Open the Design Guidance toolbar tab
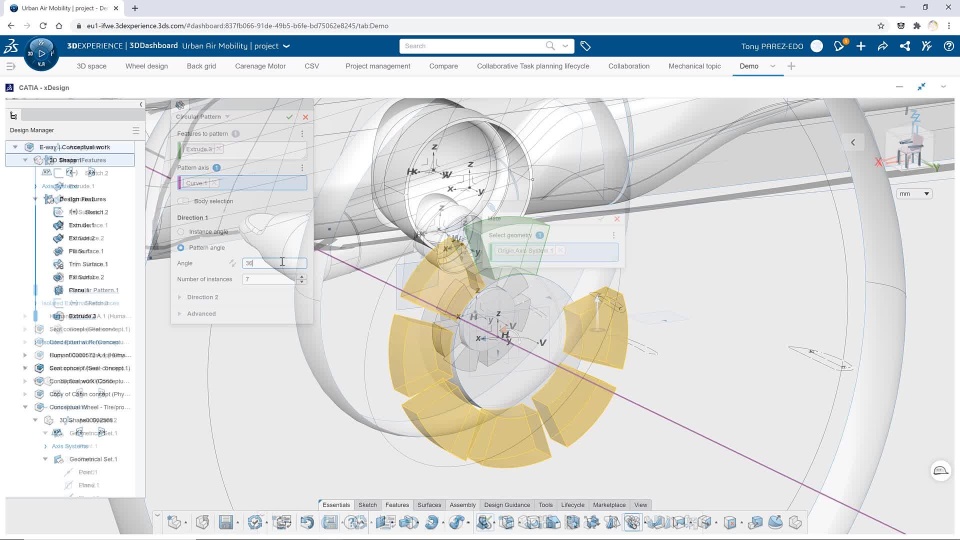This screenshot has height=540, width=960. tap(507, 505)
